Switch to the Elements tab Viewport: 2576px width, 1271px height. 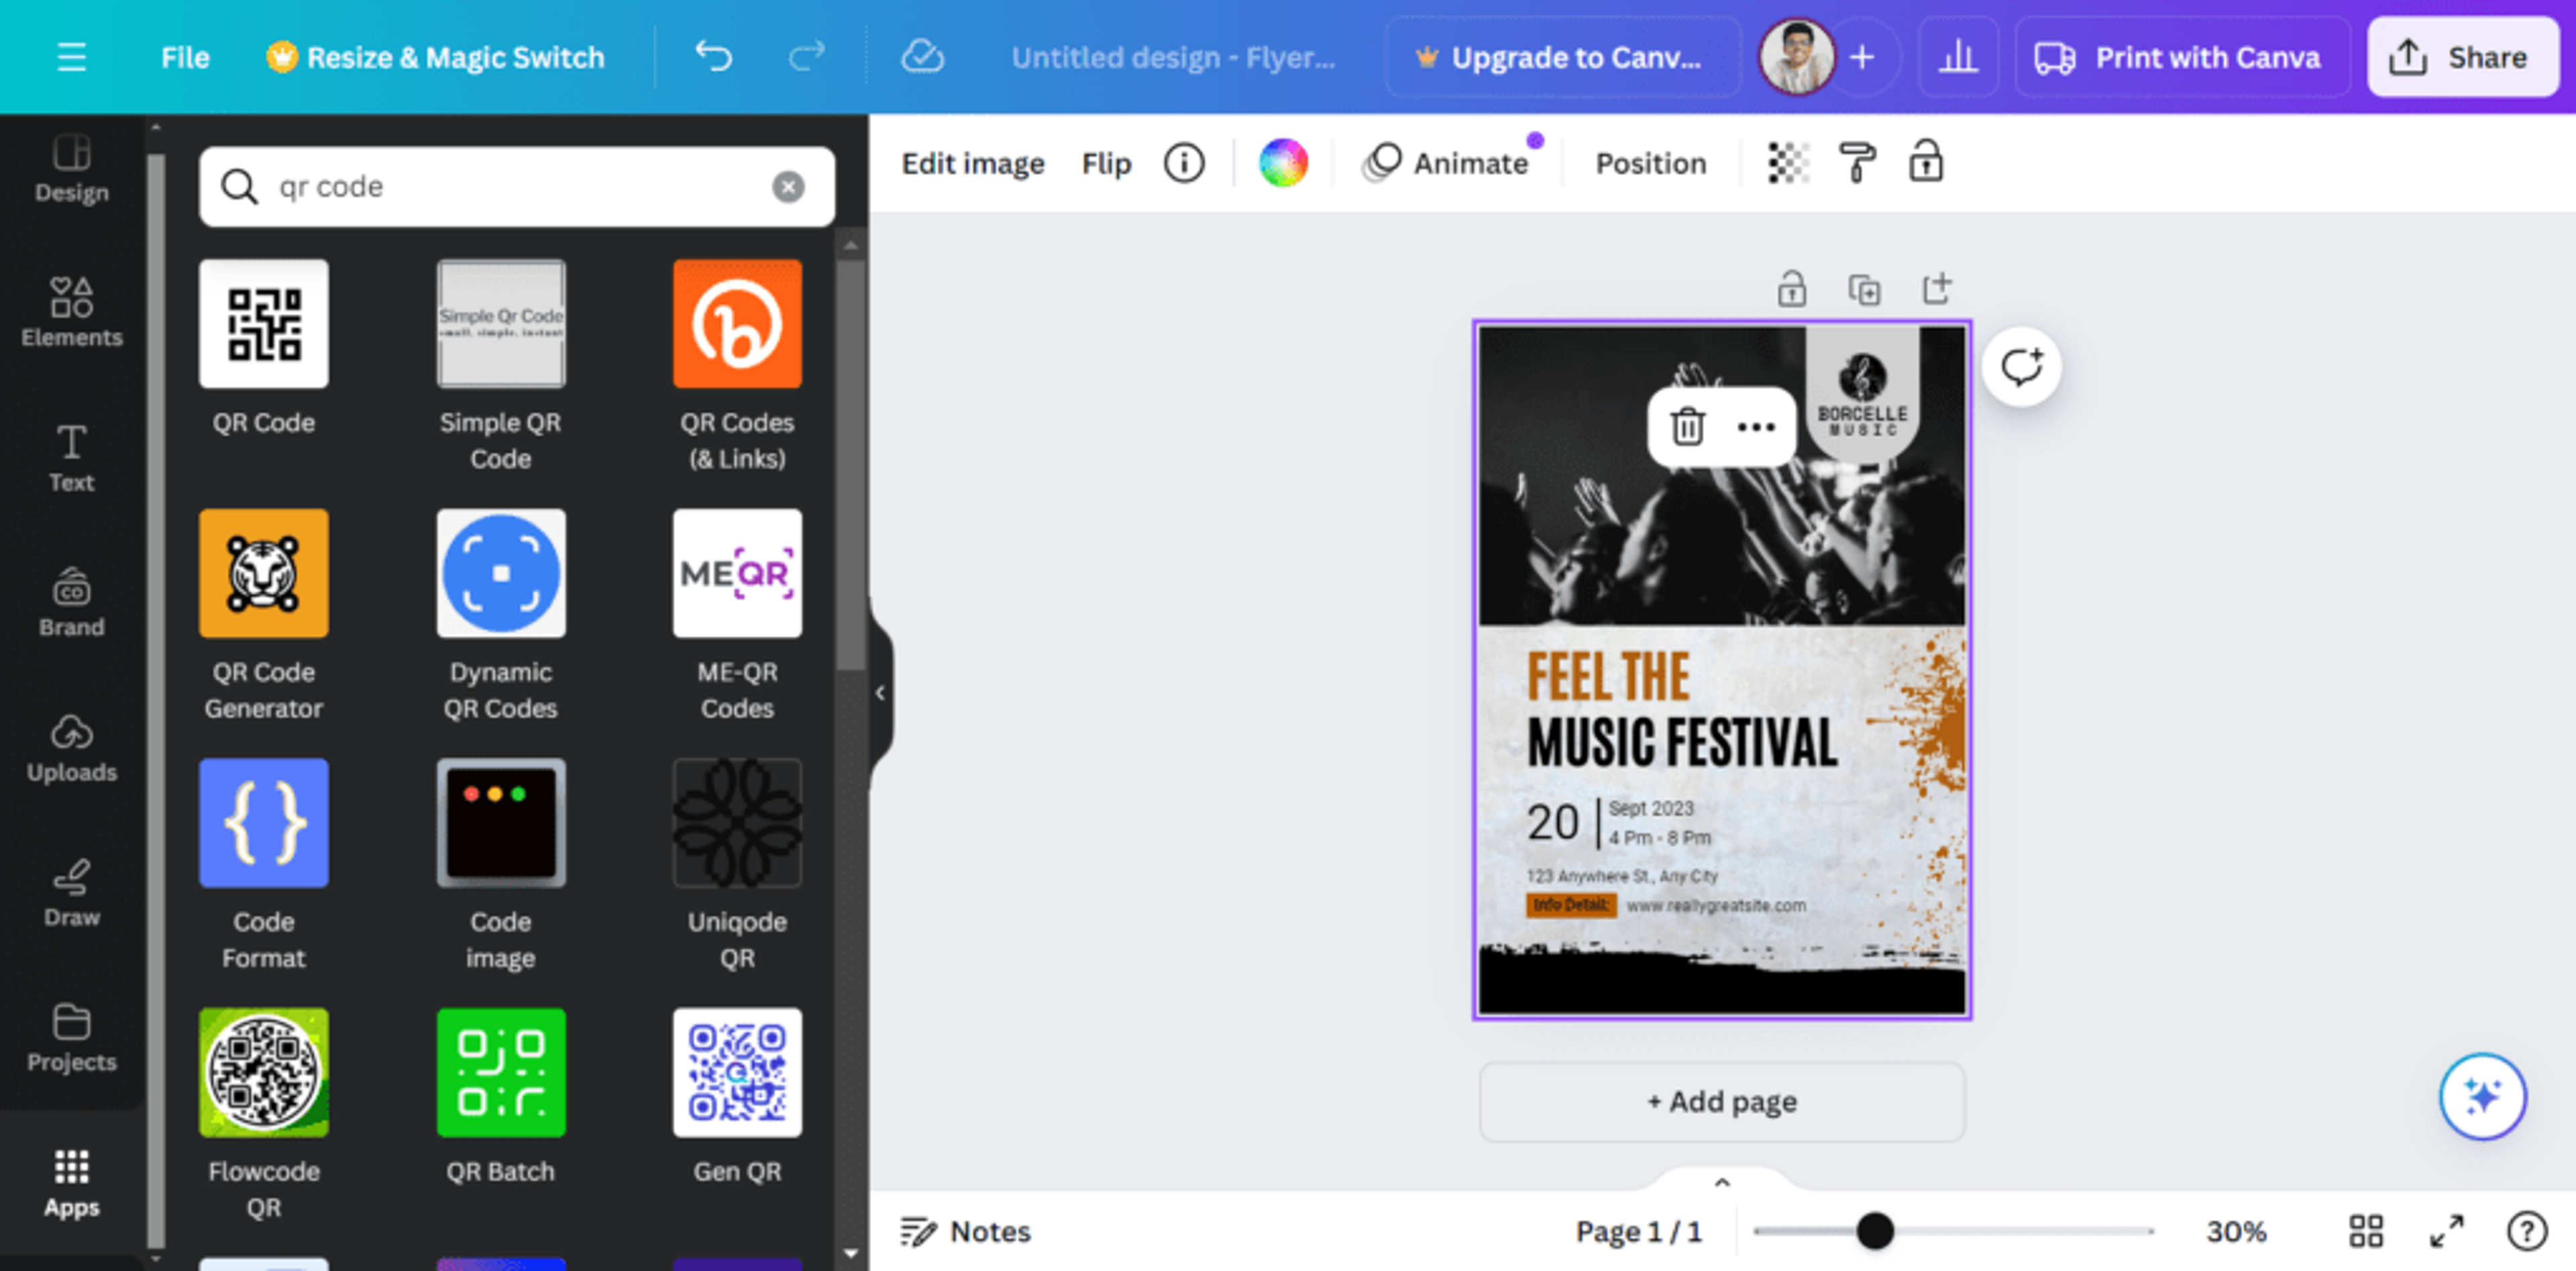click(72, 312)
